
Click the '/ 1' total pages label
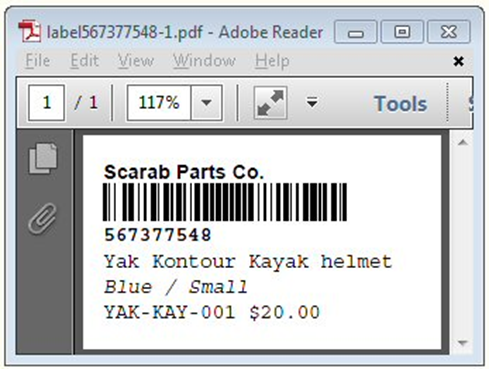point(86,103)
